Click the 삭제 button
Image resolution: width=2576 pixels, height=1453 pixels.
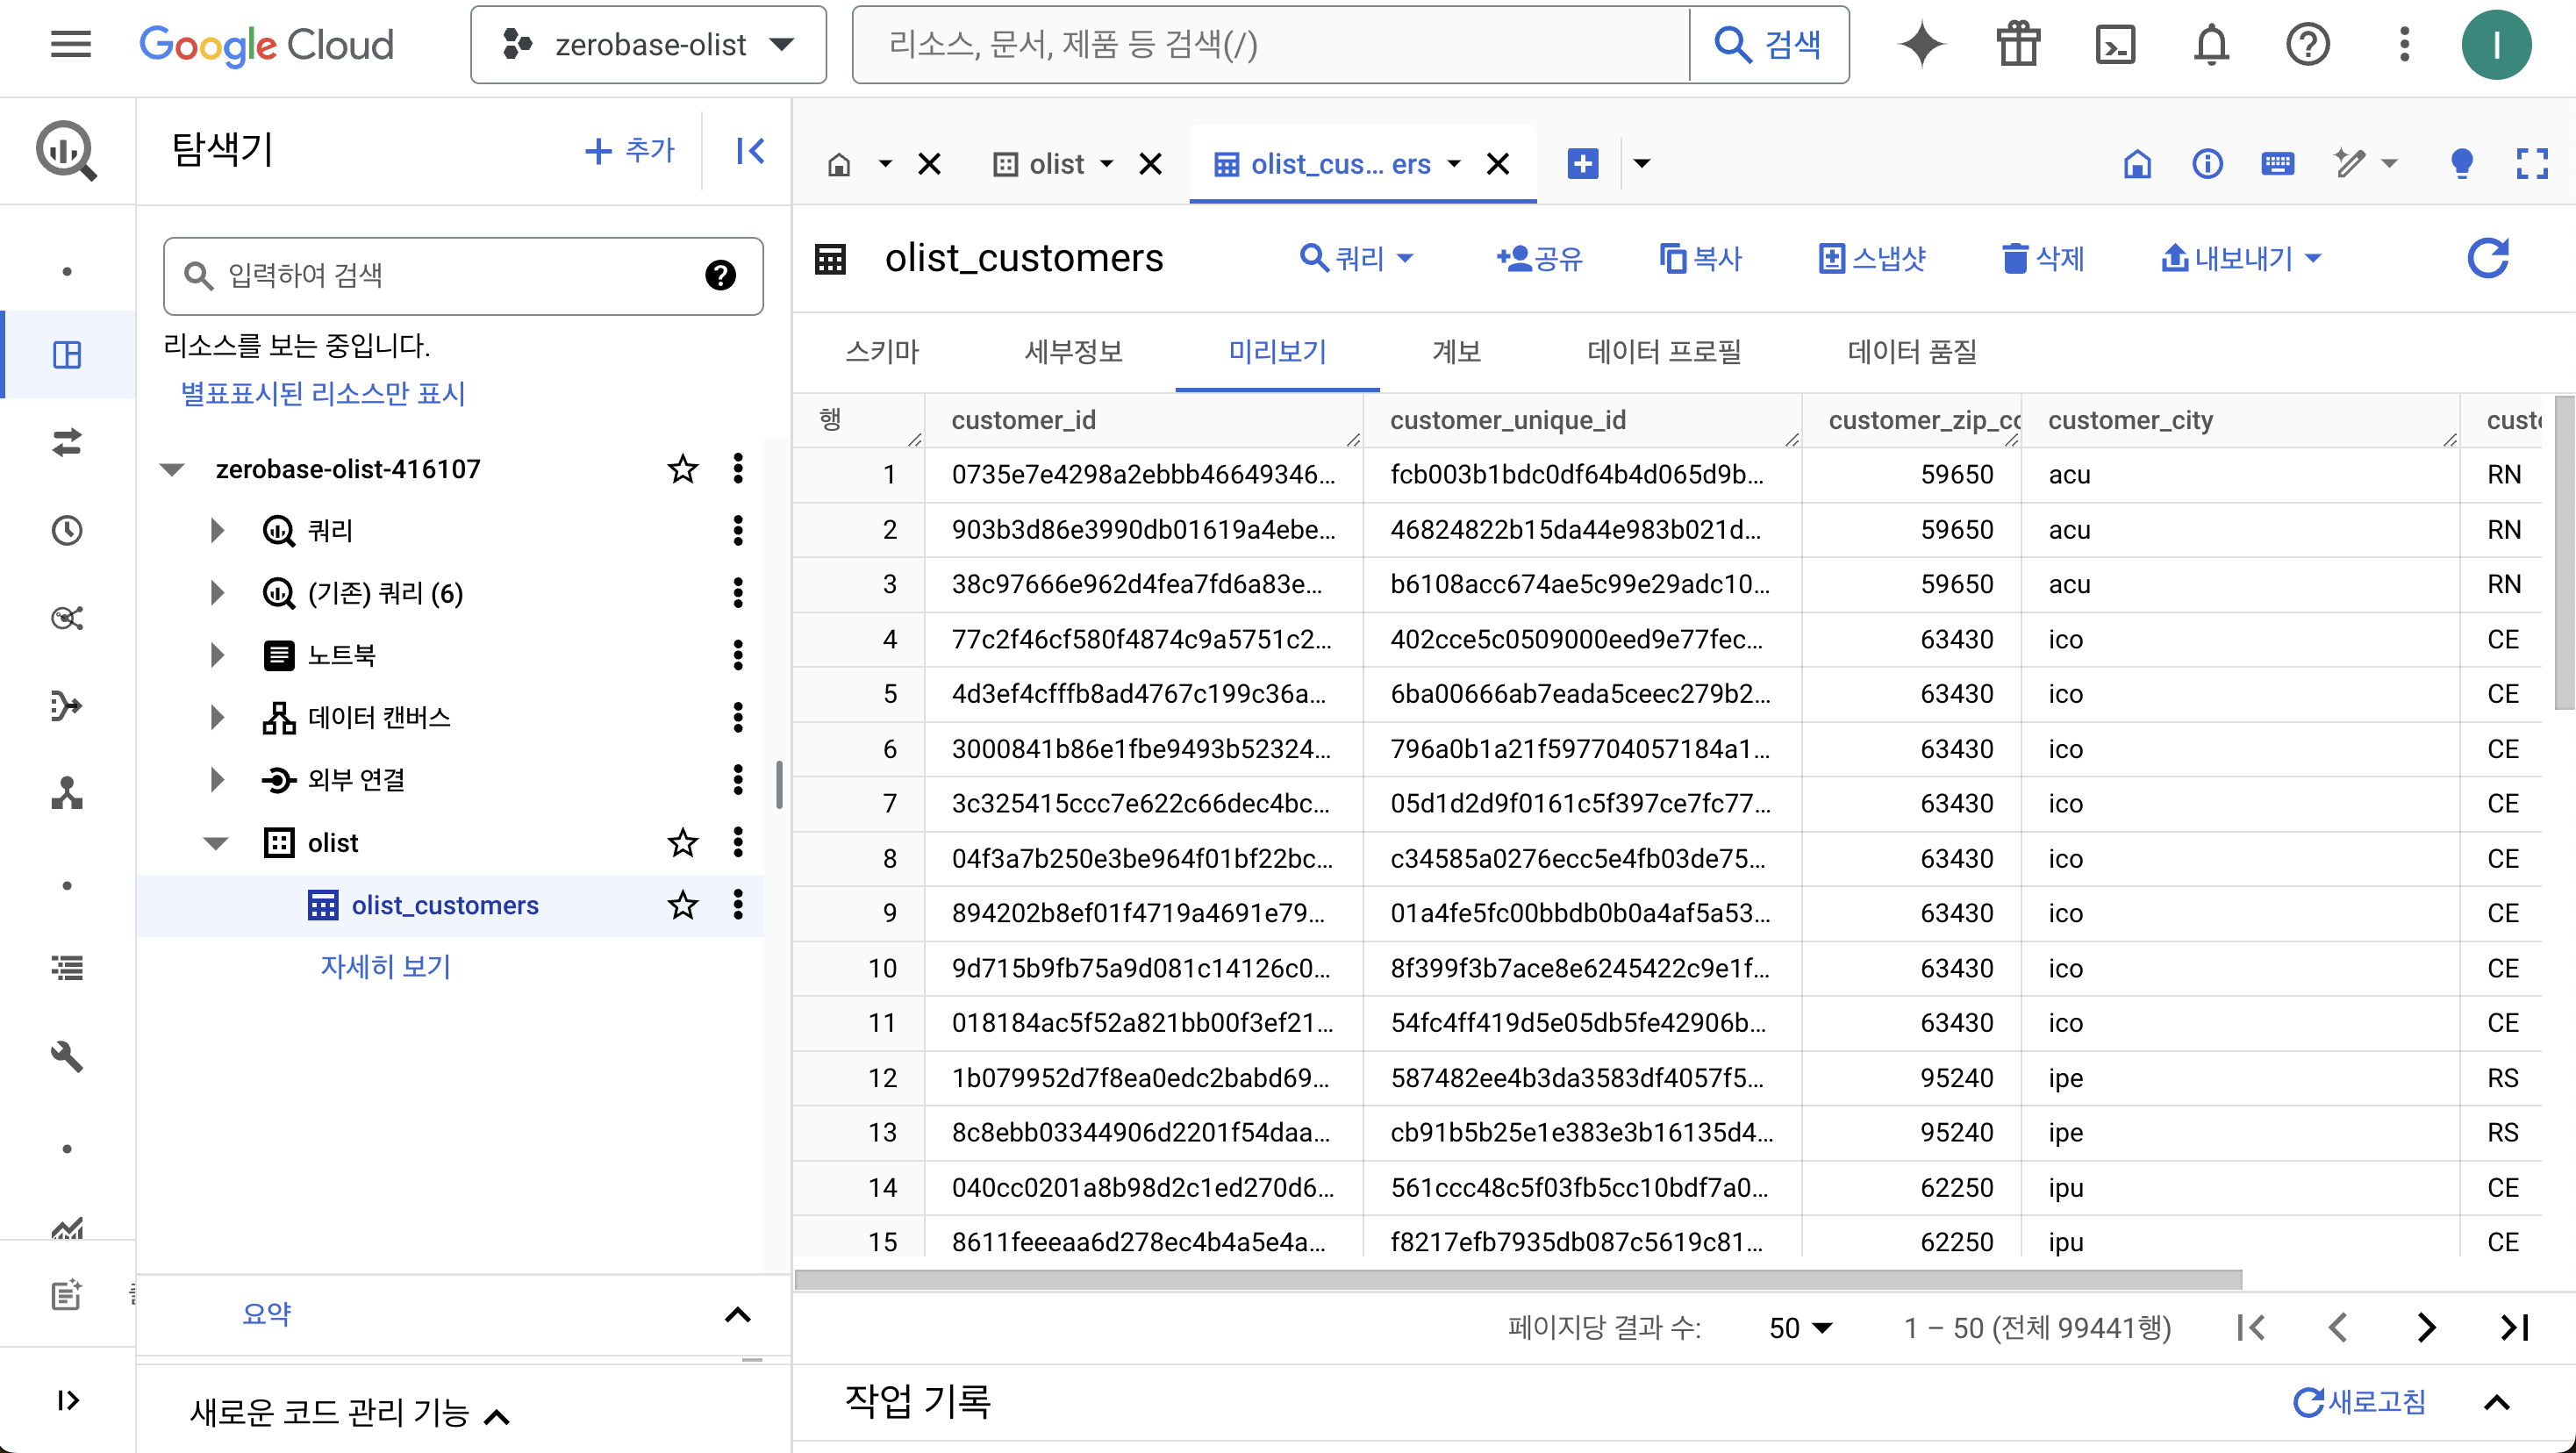click(2043, 258)
